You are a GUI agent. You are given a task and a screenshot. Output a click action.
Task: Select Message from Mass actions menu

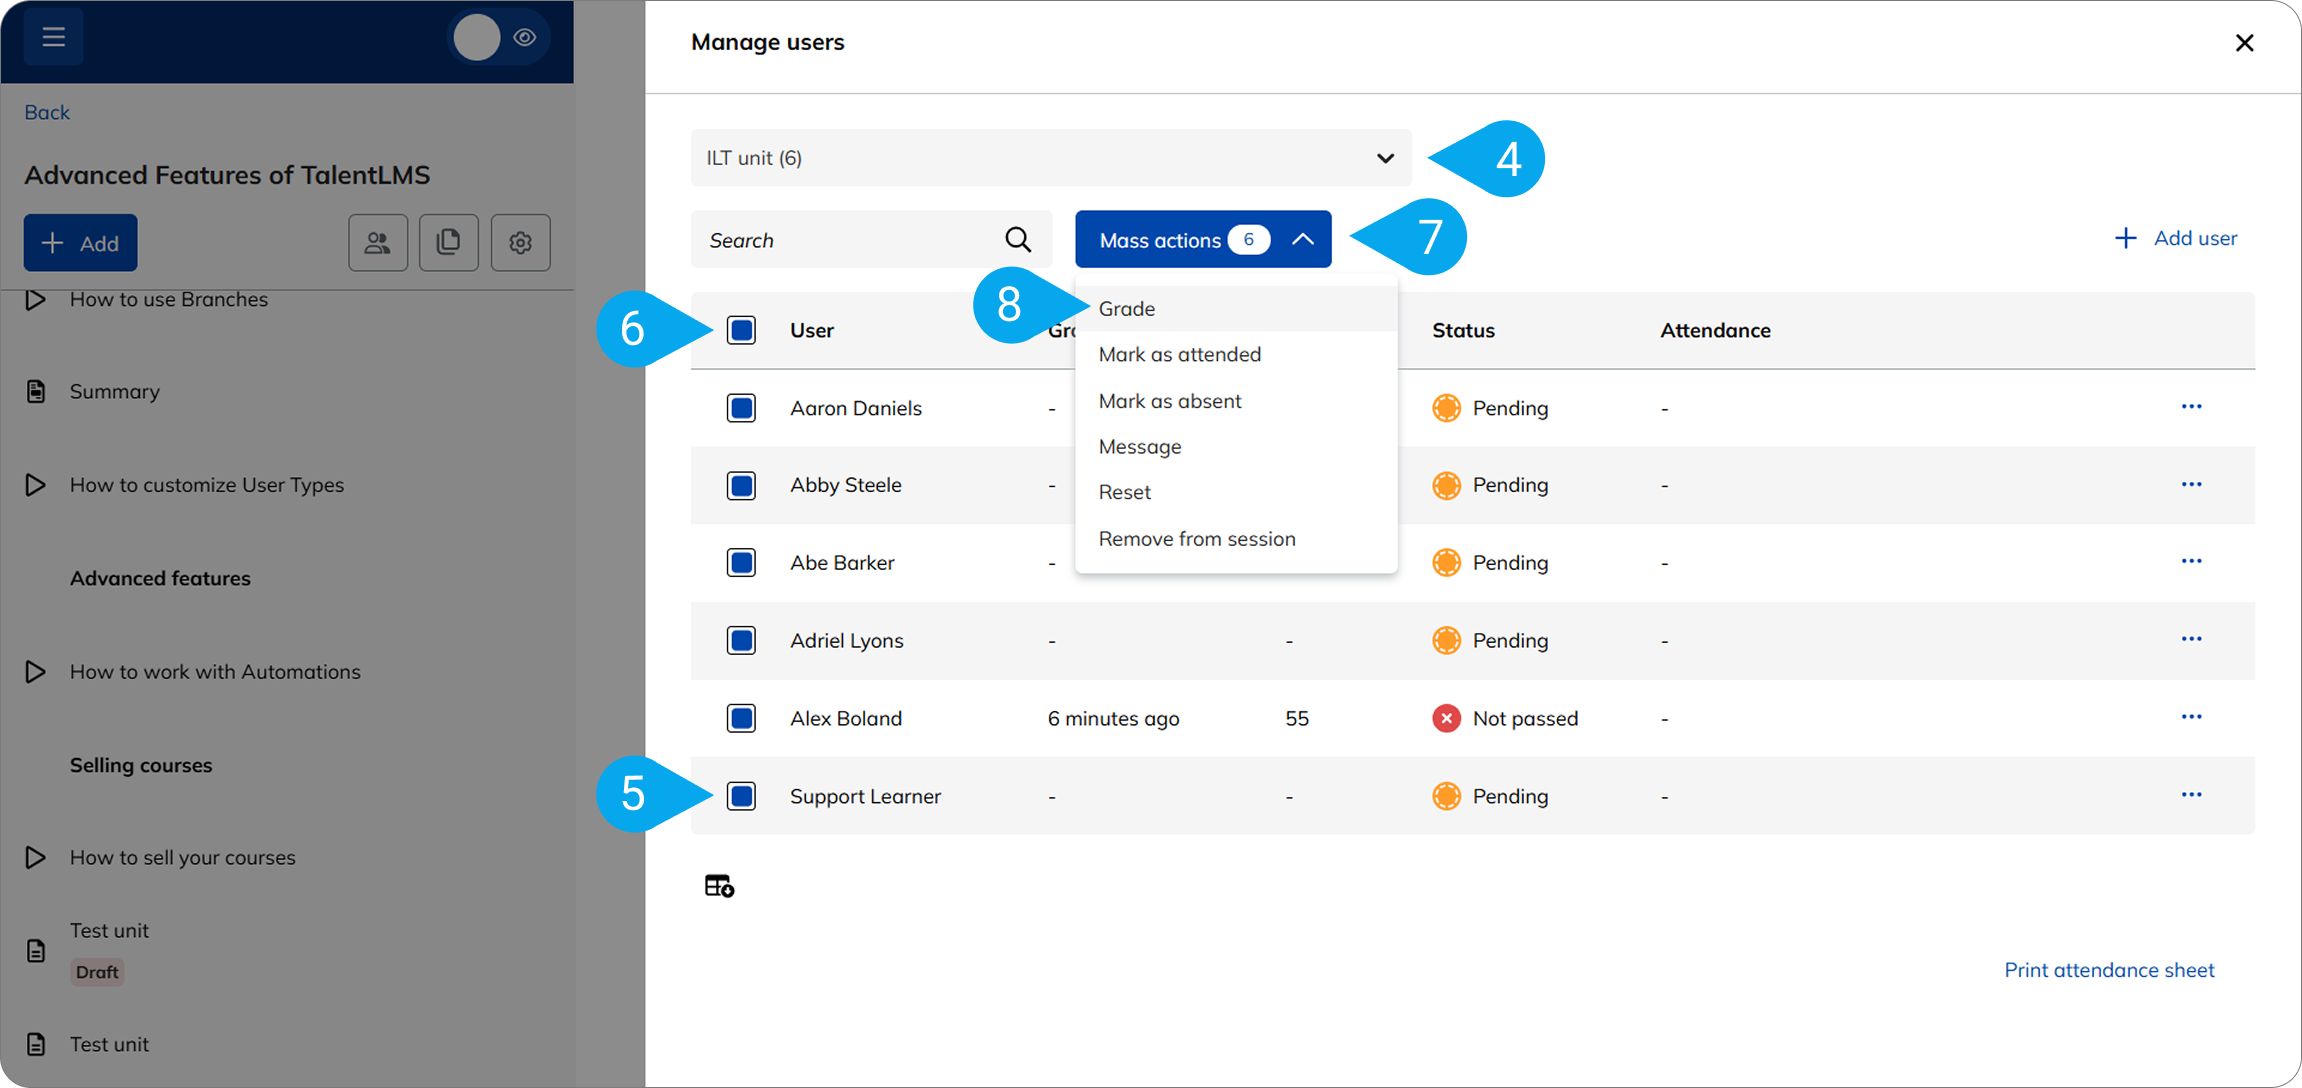point(1236,447)
